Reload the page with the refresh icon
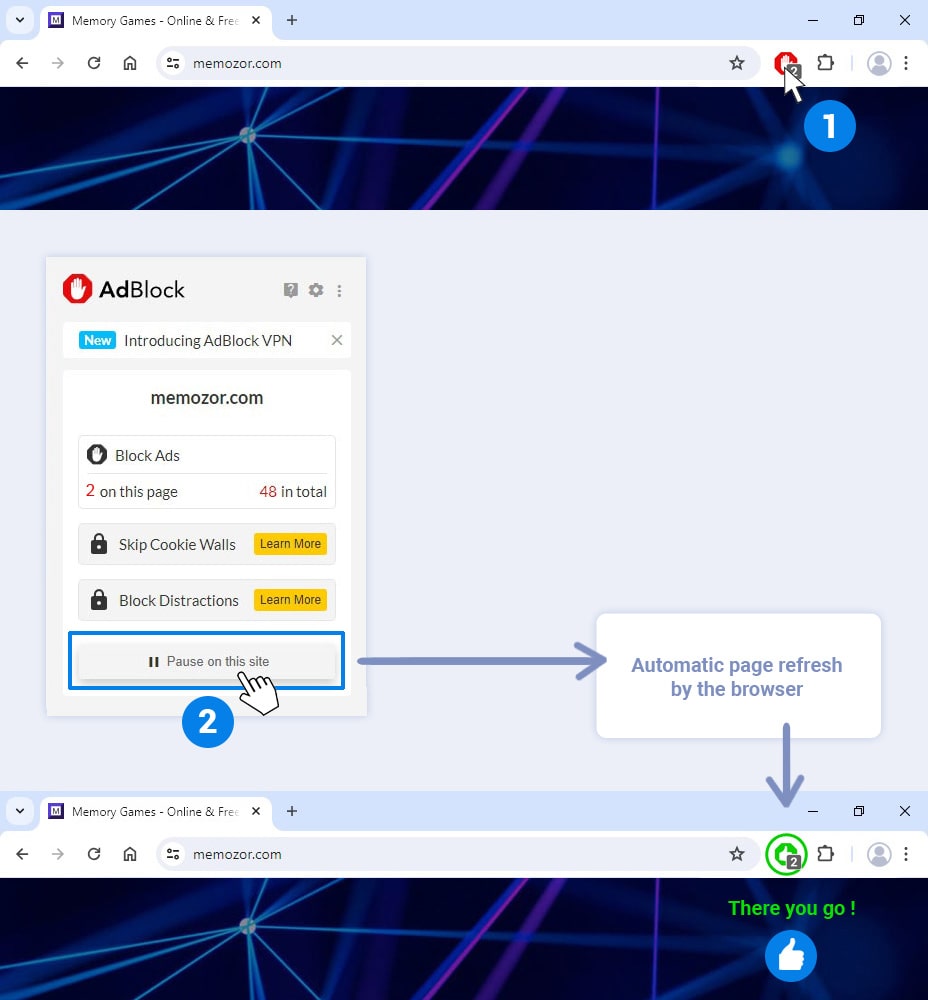Viewport: 928px width, 1000px height. 94,62
